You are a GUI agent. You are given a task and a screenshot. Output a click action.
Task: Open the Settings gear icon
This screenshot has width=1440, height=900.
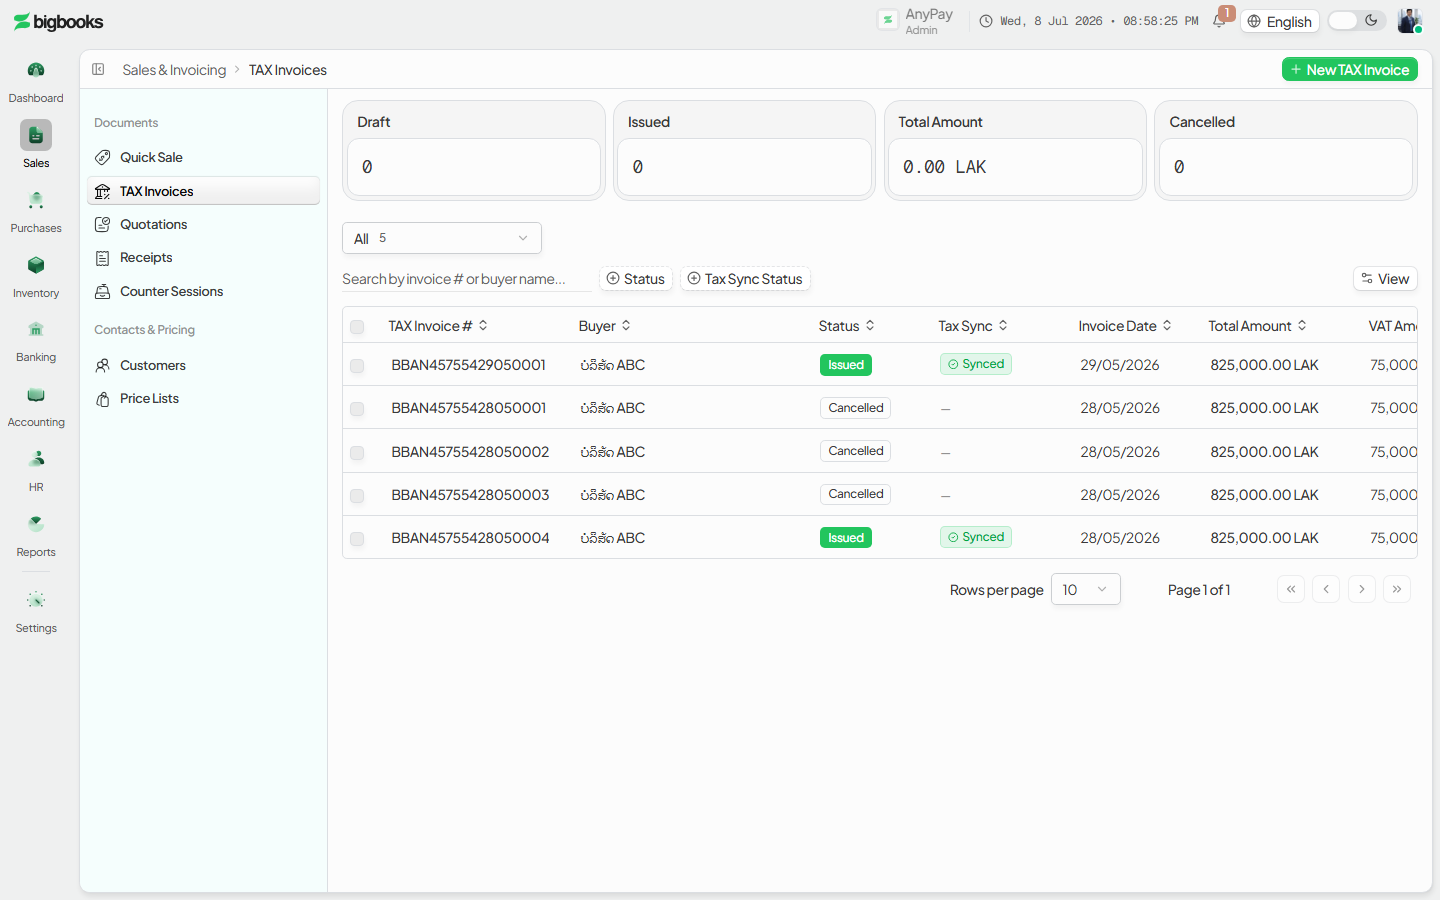(x=36, y=600)
